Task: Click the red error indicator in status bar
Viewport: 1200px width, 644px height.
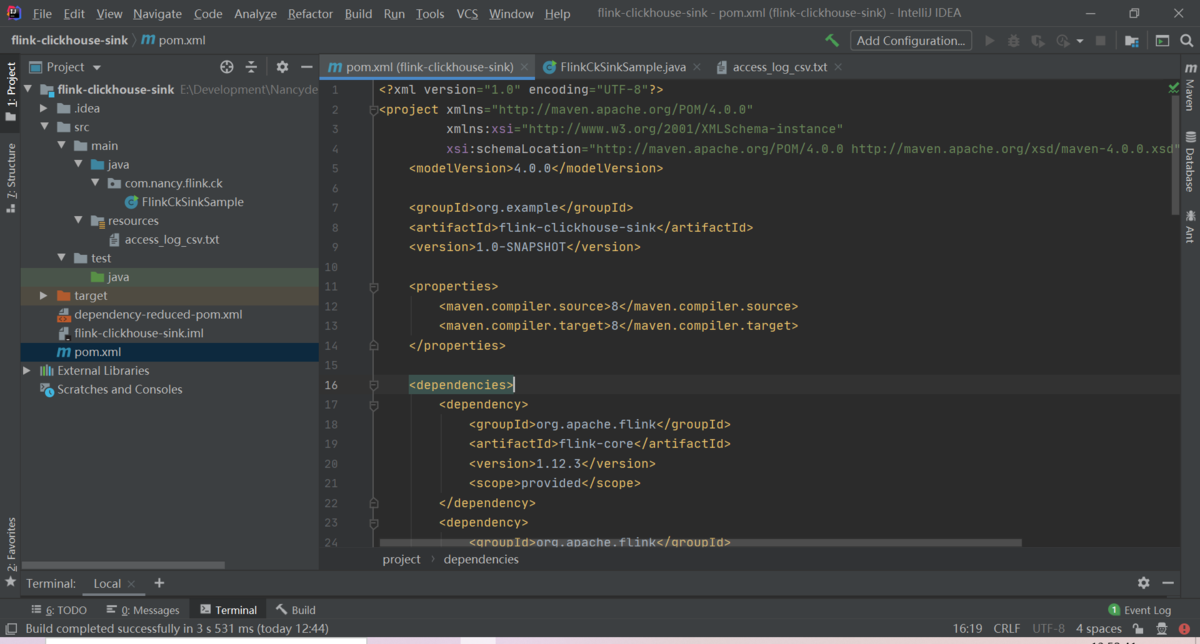Action: point(1185,629)
